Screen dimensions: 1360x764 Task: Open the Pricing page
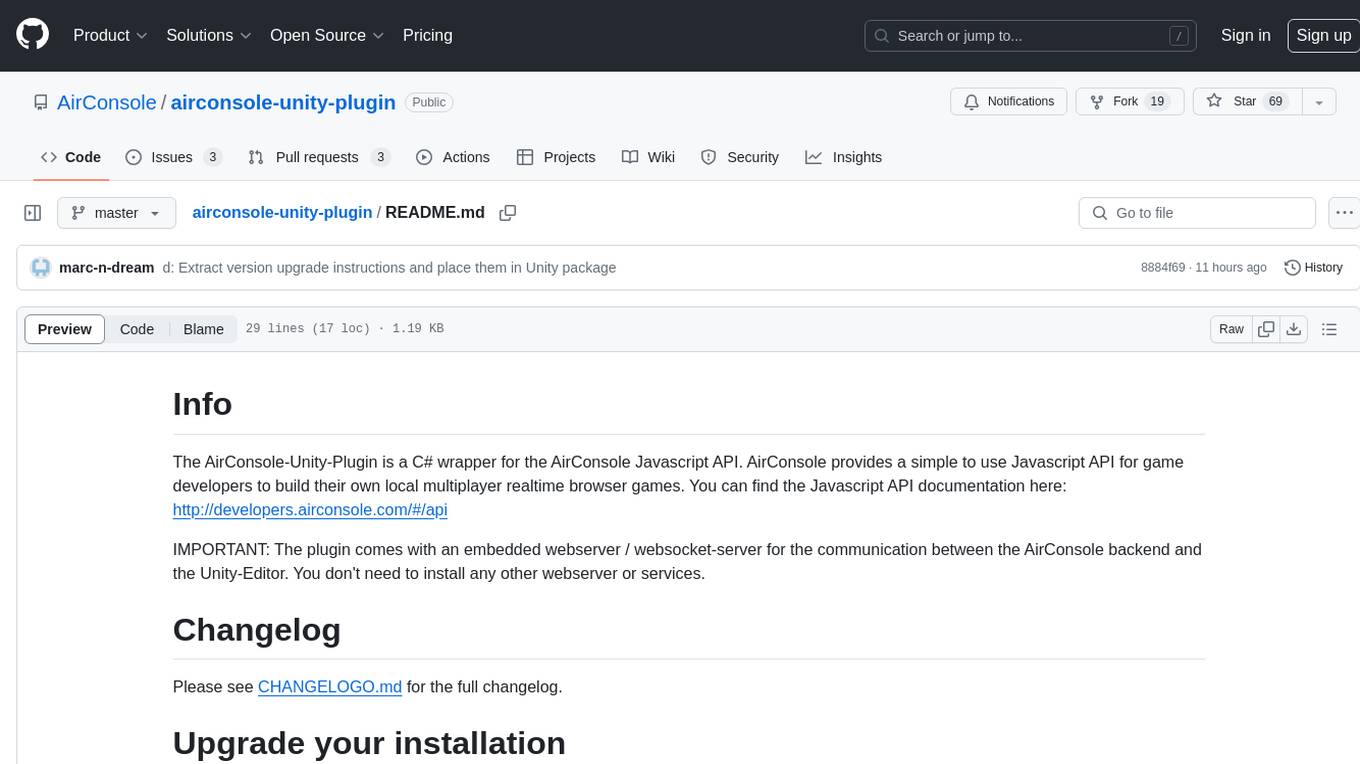pos(427,35)
